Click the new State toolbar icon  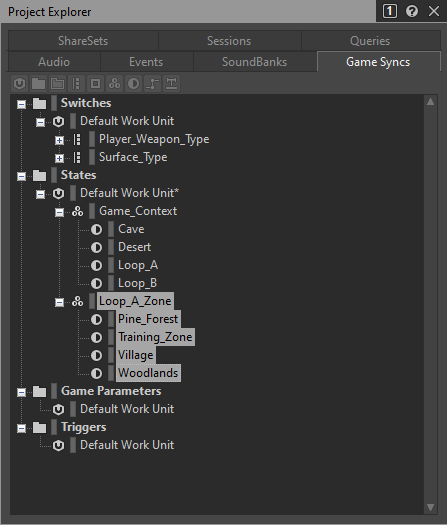[x=134, y=83]
